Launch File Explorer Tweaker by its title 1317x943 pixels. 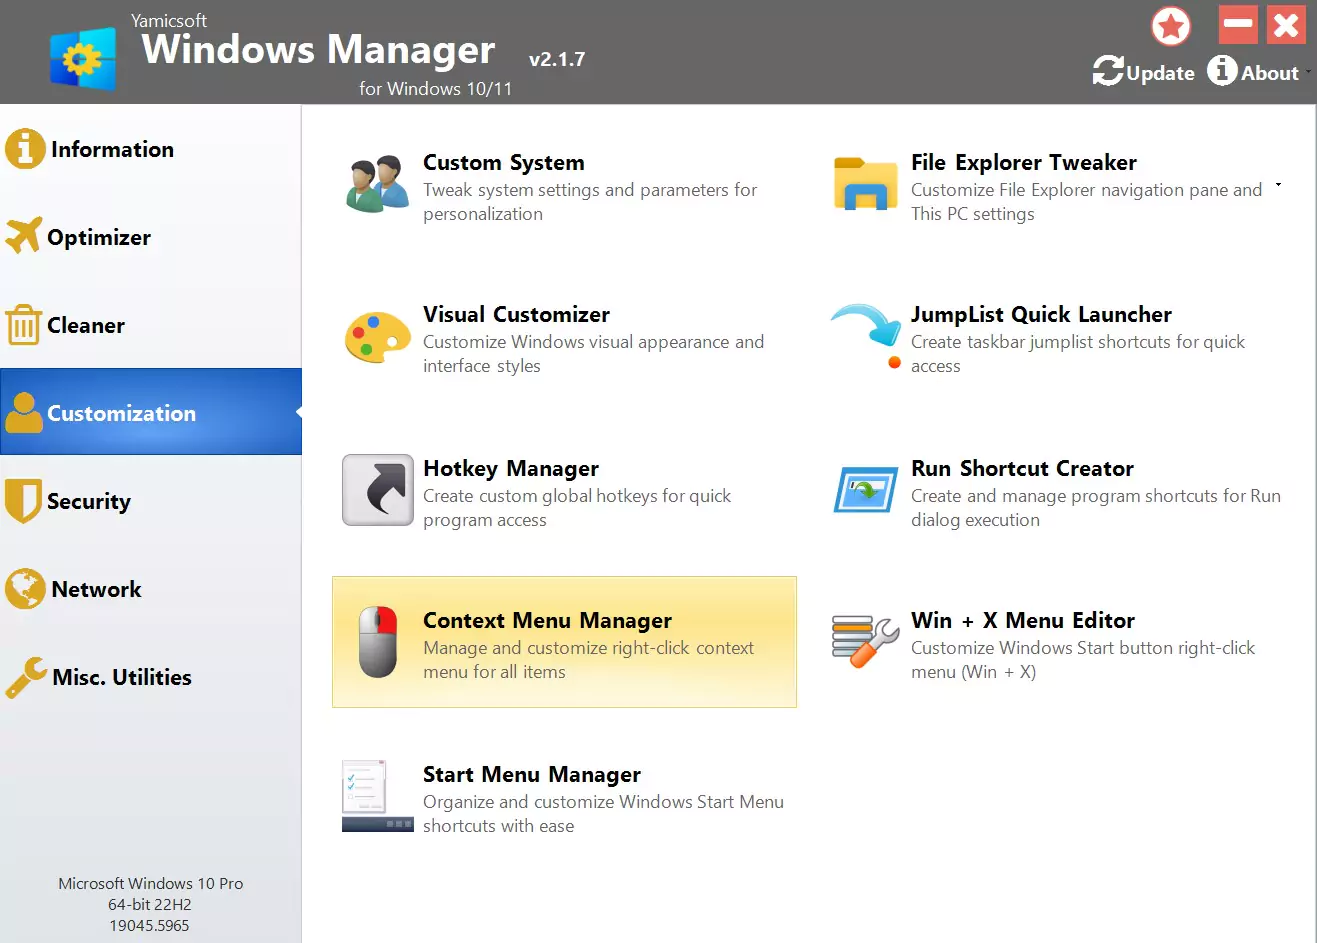point(1024,162)
